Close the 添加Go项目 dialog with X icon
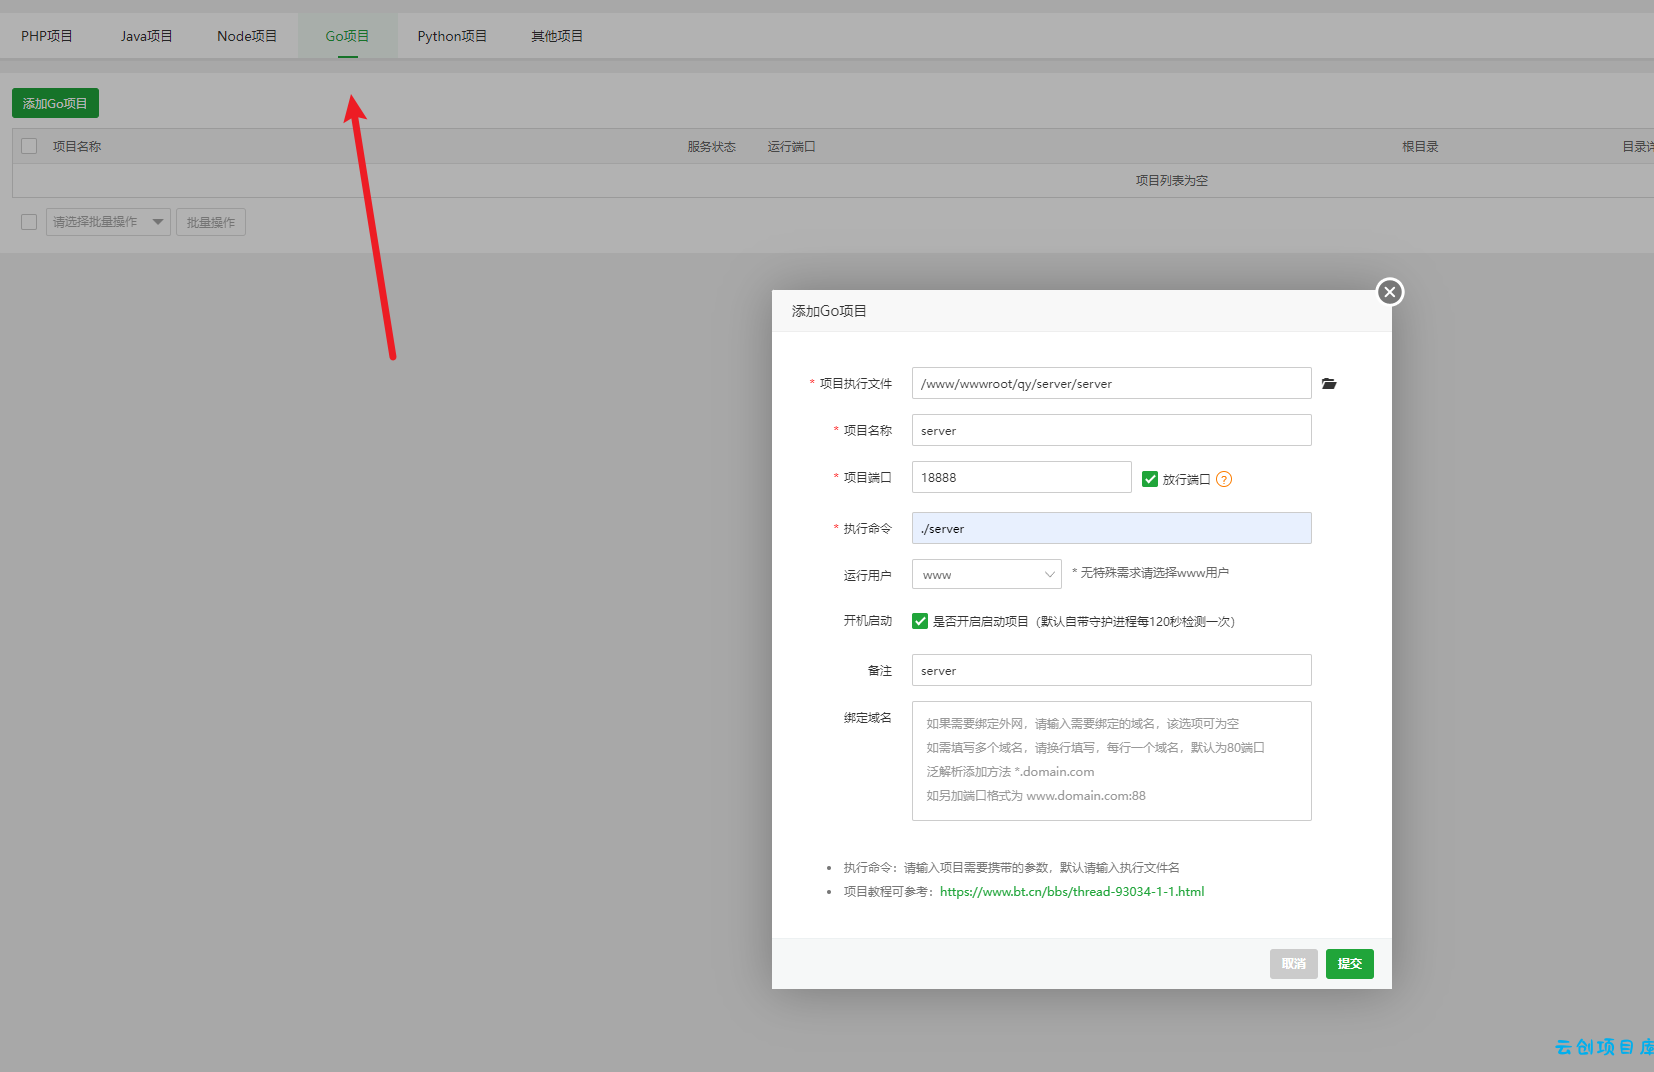 click(x=1390, y=292)
